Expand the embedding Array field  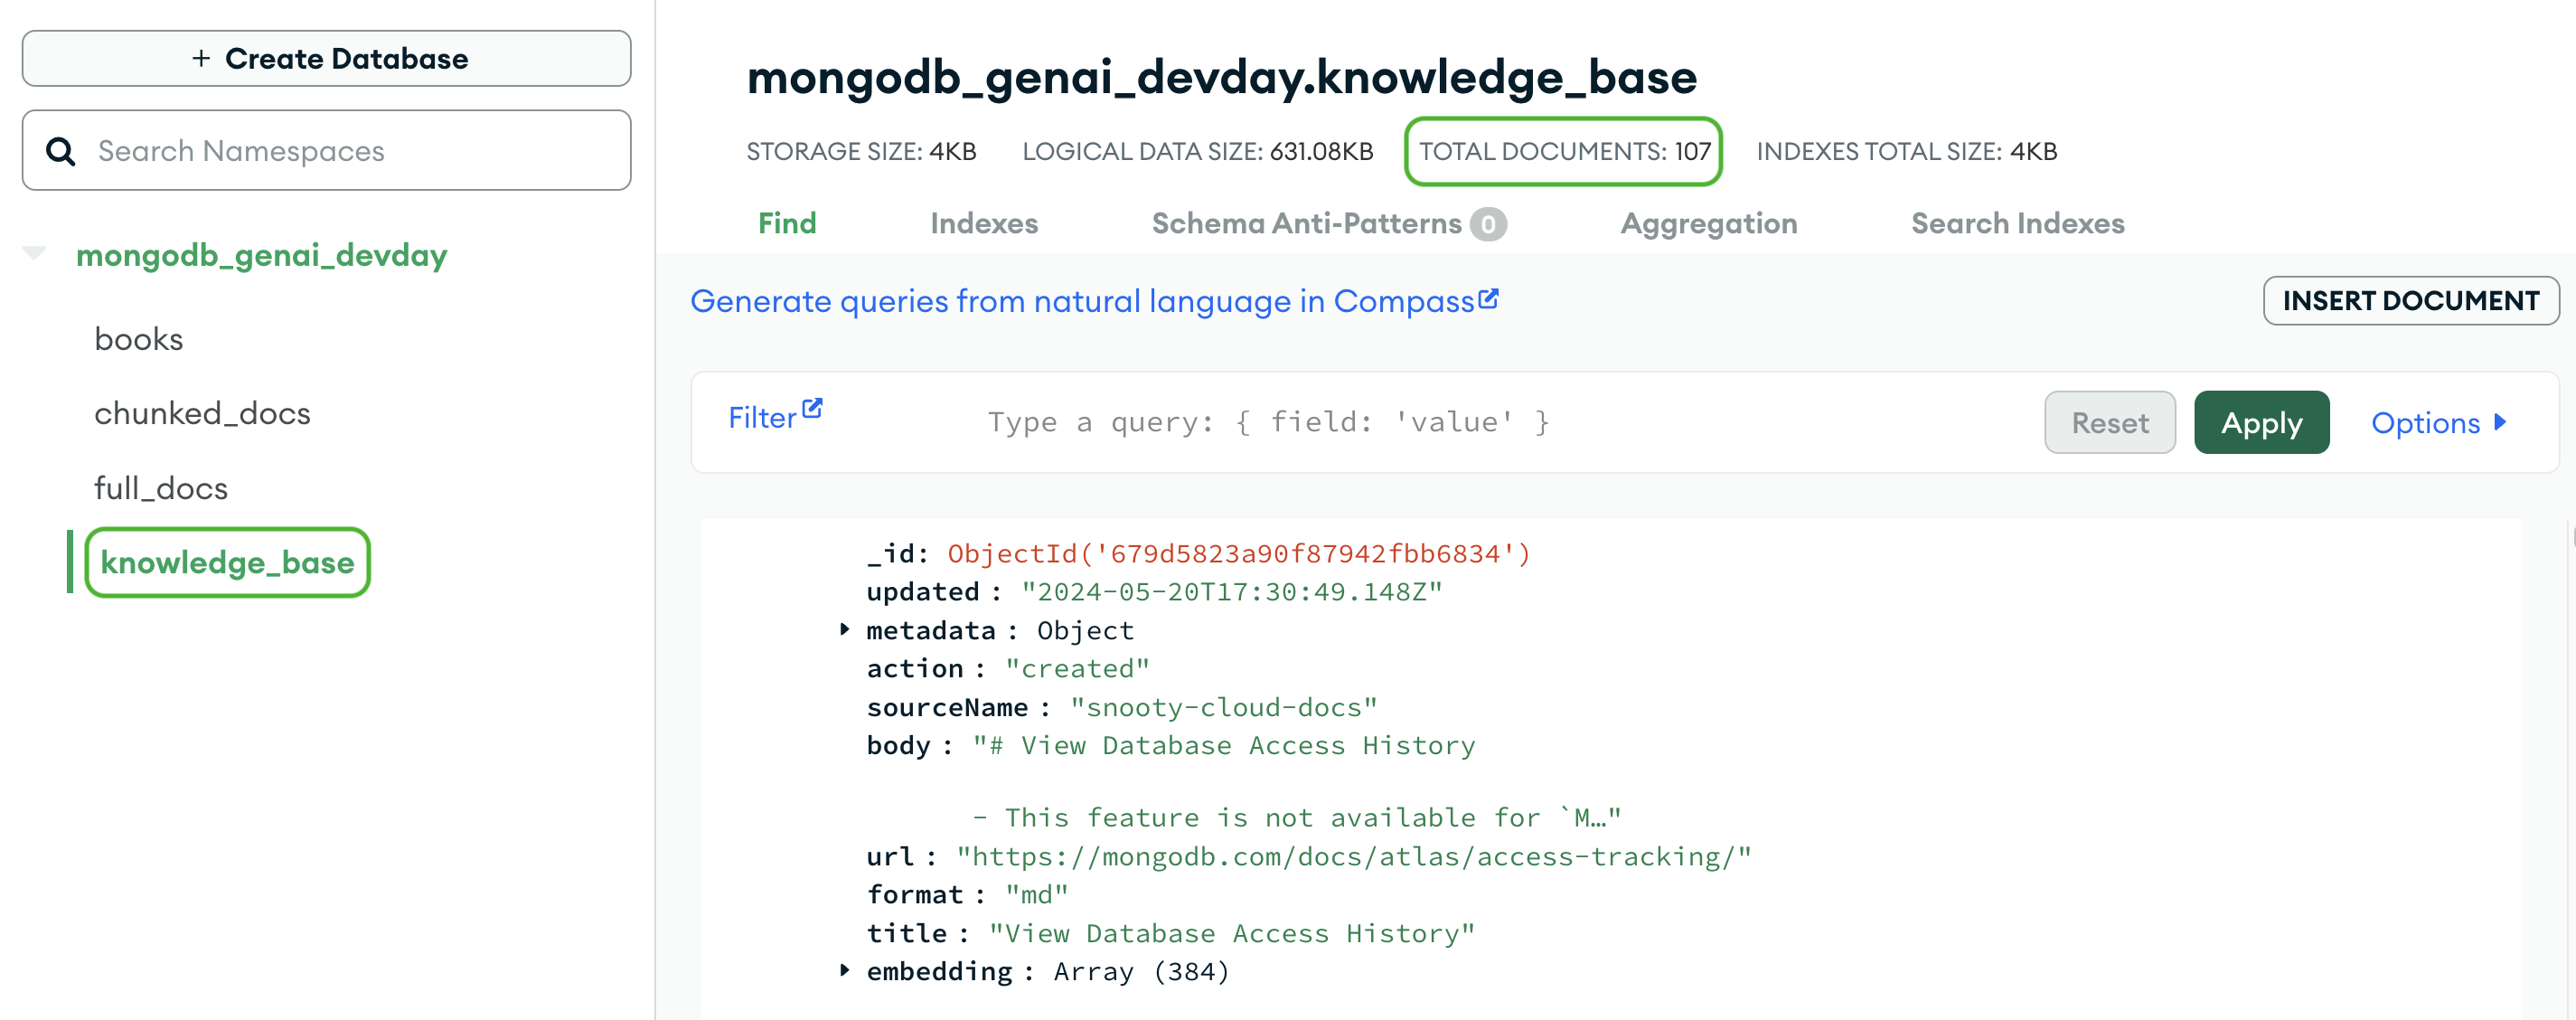[845, 970]
